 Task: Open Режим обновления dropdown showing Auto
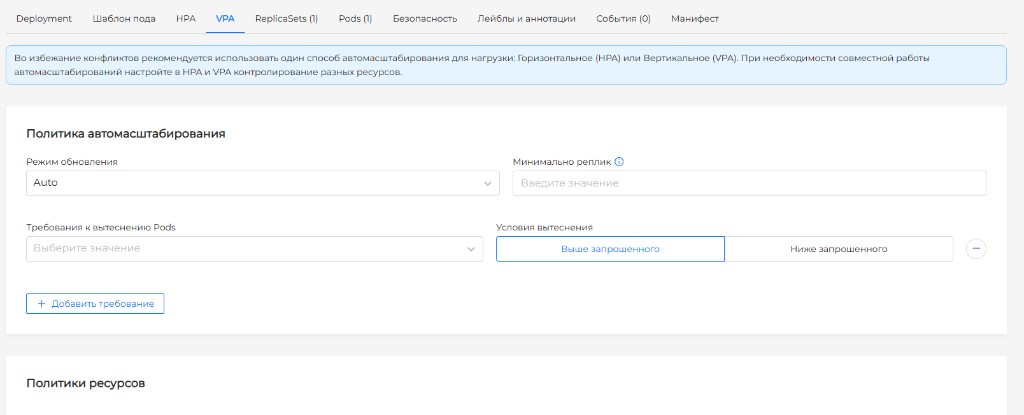pyautogui.click(x=263, y=183)
